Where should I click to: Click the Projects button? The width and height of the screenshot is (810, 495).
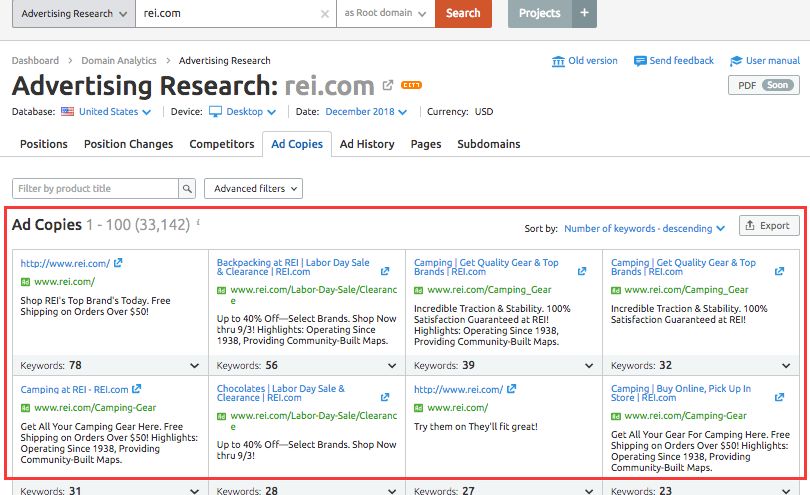click(540, 13)
